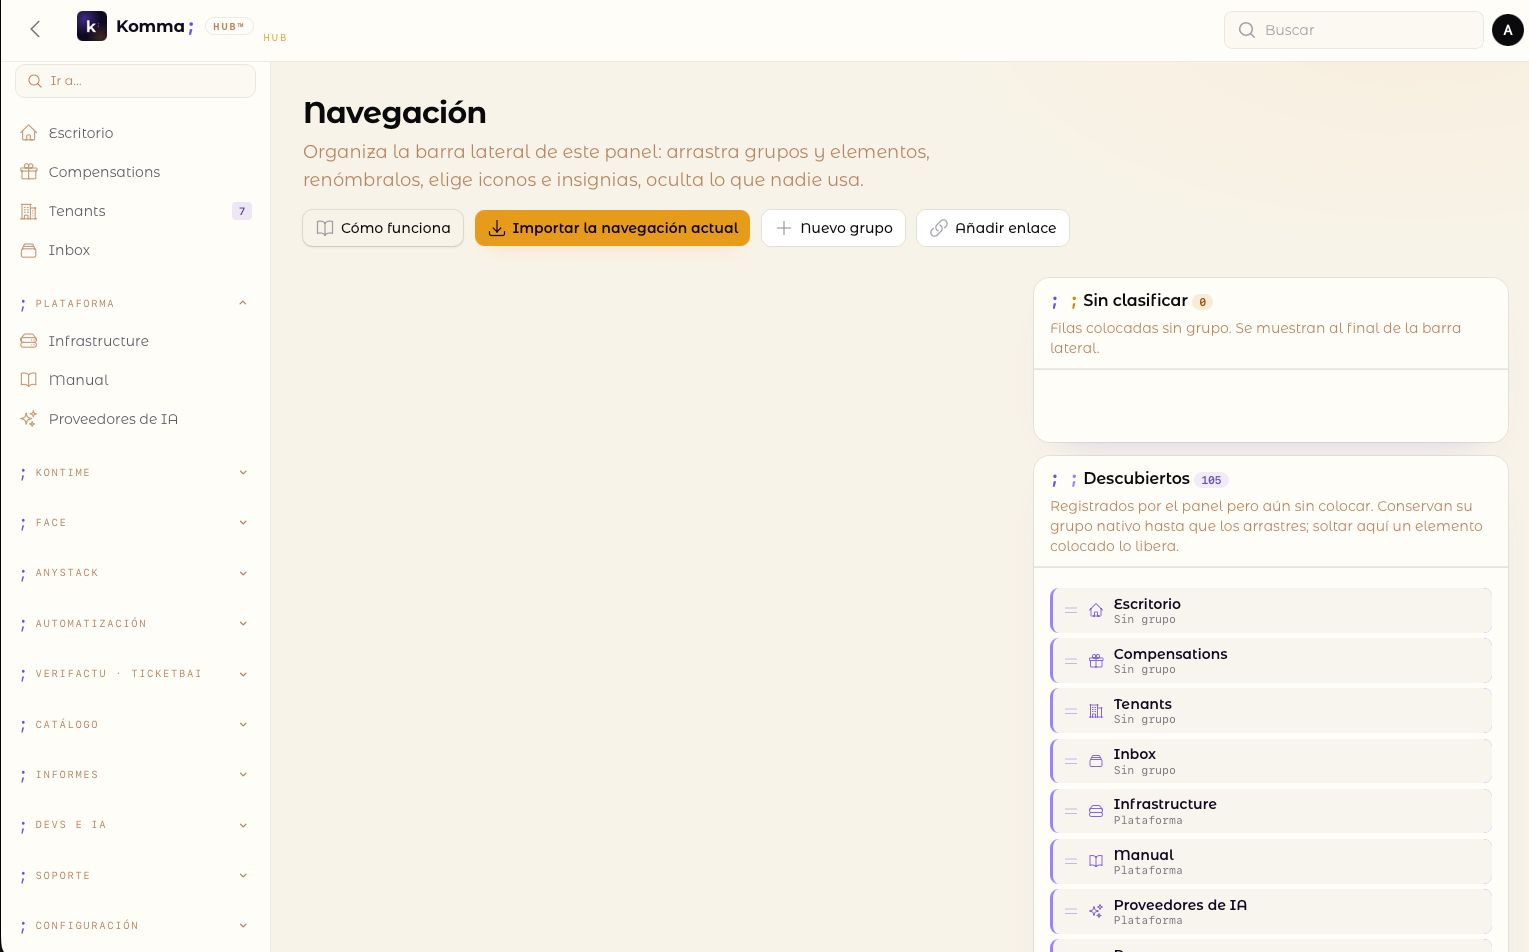Click the Tenants building icon in the sidebar
Screen dimensions: 1529x952
click(x=29, y=211)
